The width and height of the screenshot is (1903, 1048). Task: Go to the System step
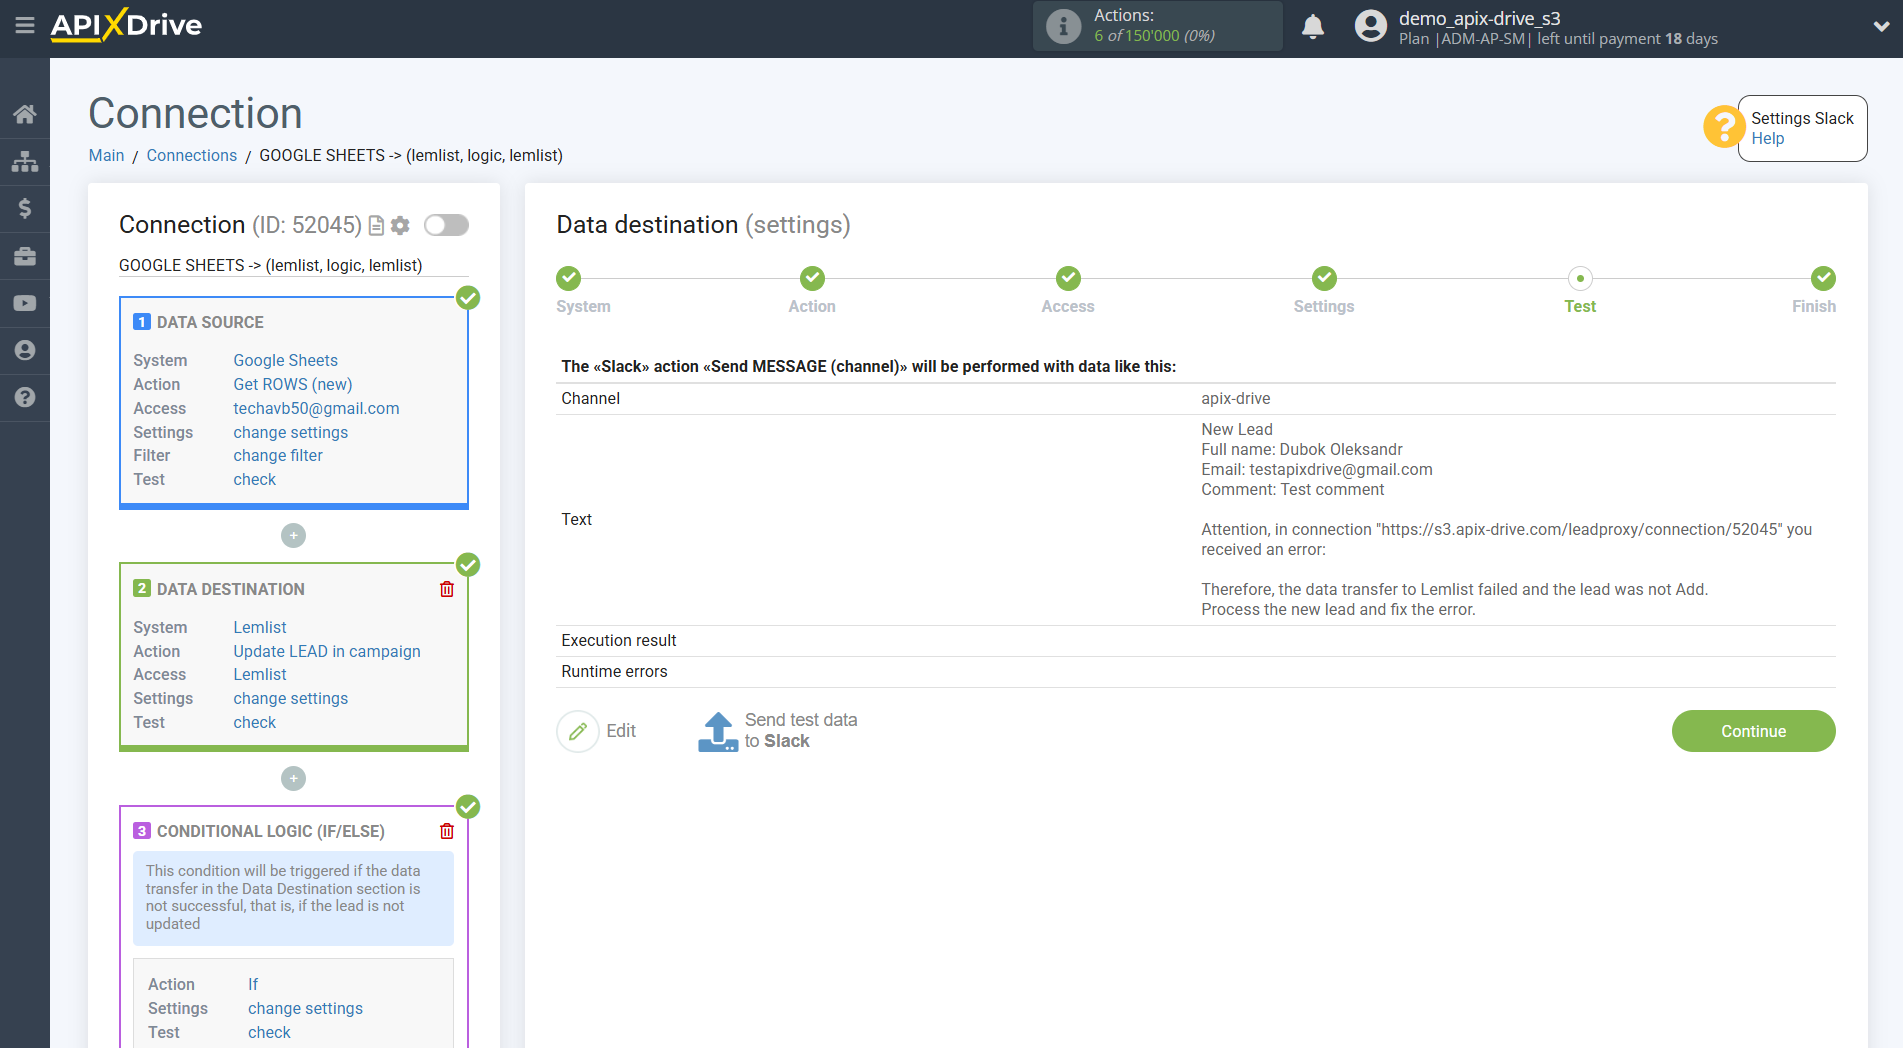coord(569,278)
